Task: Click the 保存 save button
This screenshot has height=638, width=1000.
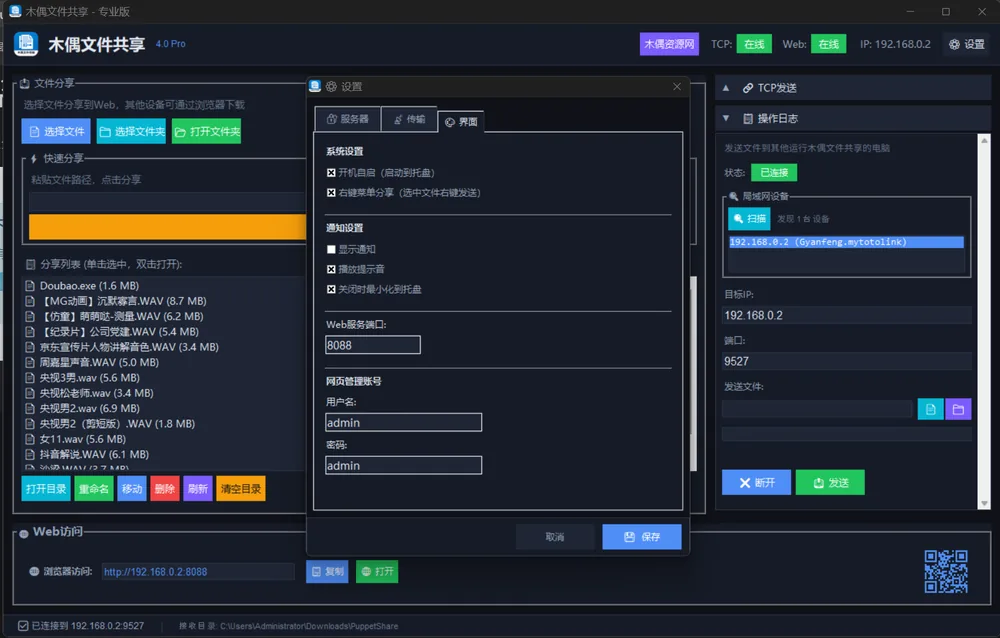Action: [x=642, y=537]
